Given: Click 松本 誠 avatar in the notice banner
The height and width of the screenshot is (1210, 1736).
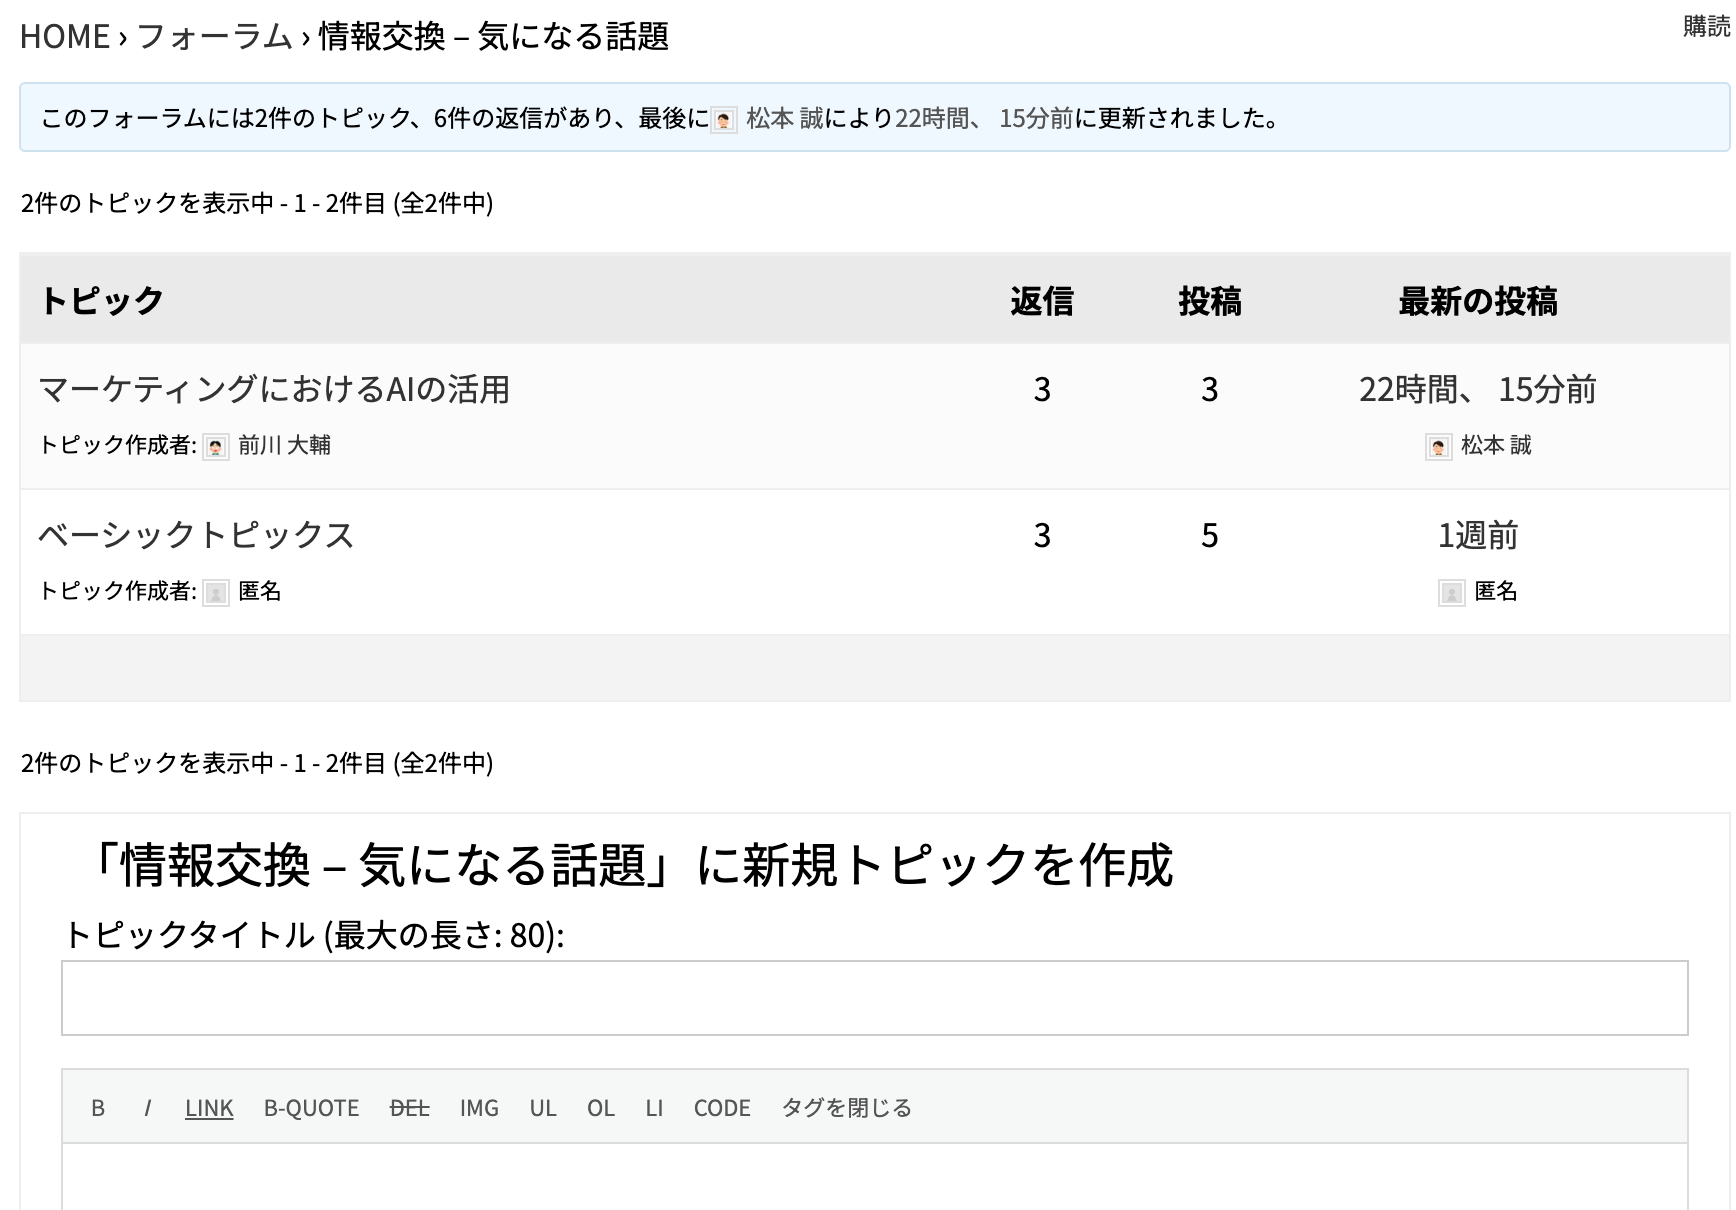Looking at the screenshot, I should point(724,121).
